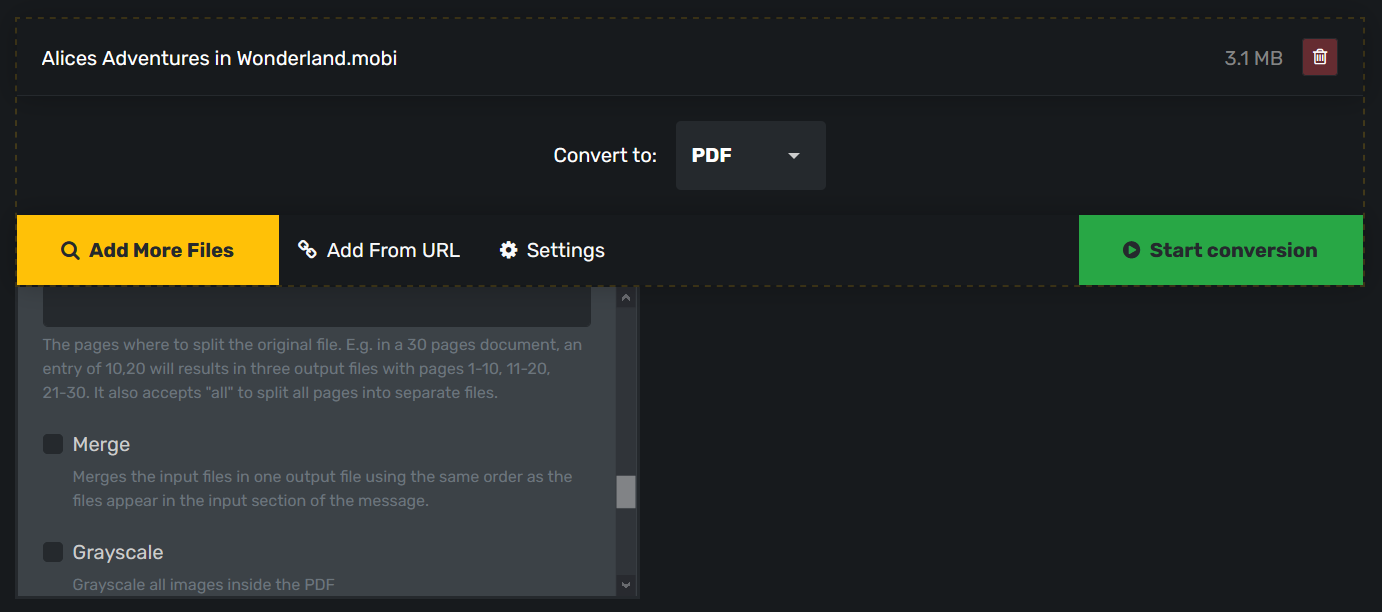1382x612 pixels.
Task: Click the Grayscale option label
Action: click(118, 552)
